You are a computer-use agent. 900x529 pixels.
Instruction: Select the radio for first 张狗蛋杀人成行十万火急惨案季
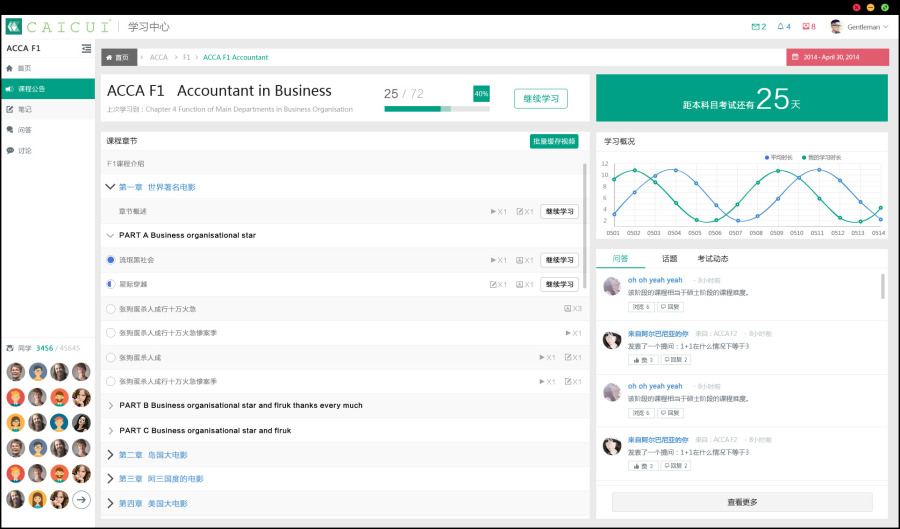click(x=111, y=333)
